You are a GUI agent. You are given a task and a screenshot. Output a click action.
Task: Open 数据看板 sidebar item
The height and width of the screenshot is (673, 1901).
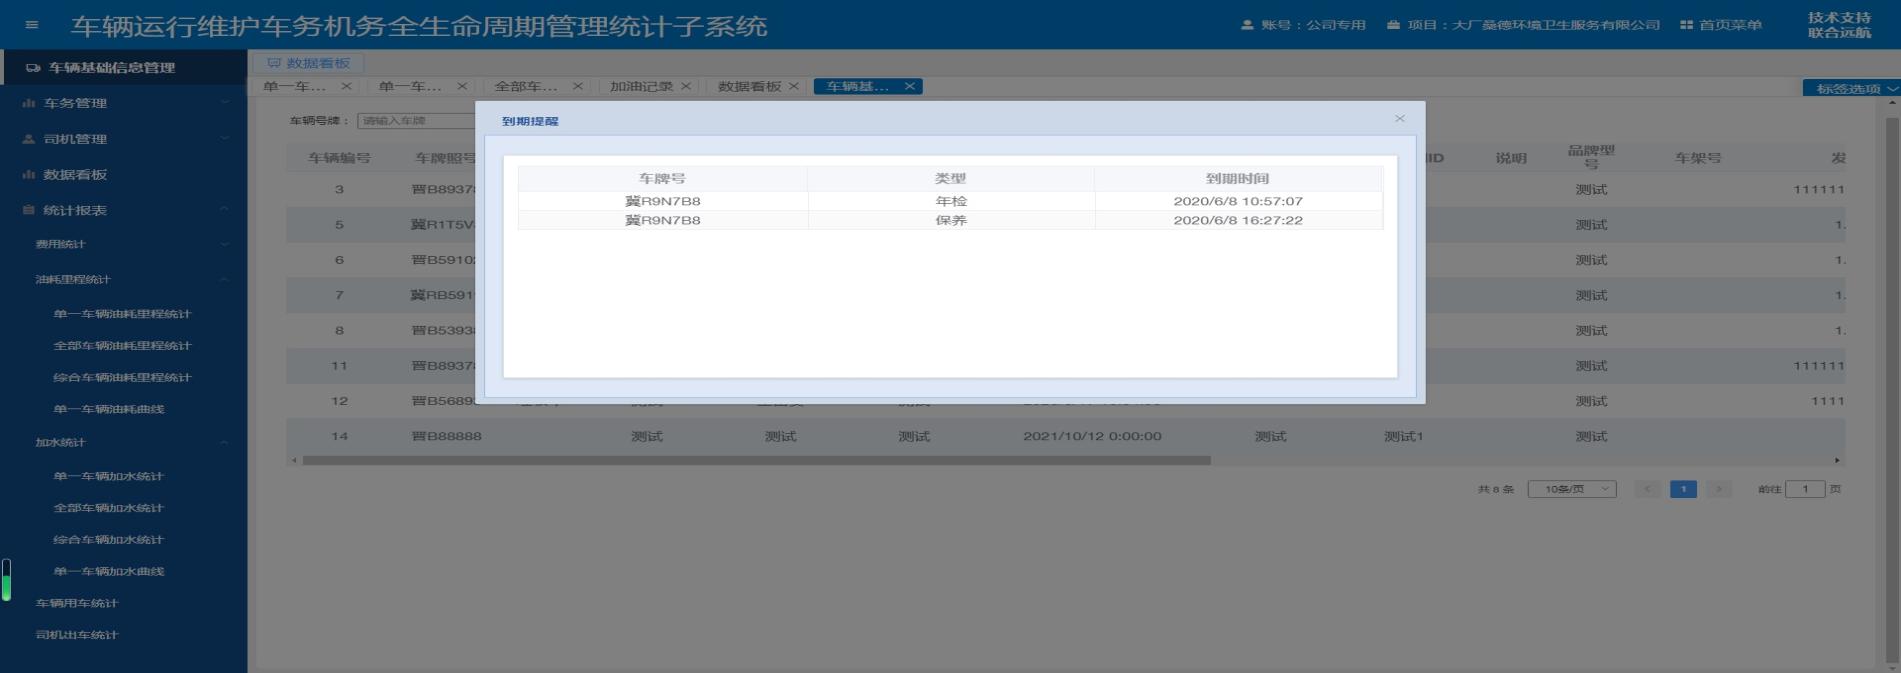(x=124, y=175)
